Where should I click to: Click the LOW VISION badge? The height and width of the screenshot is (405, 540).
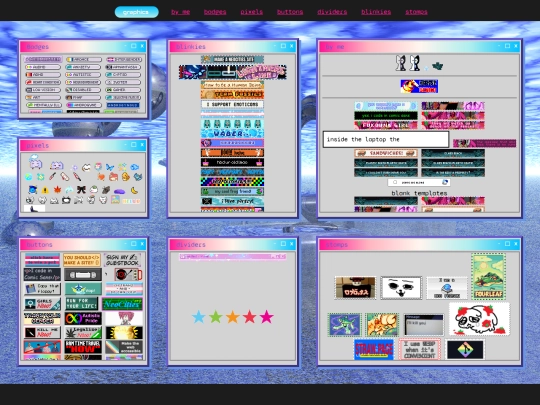(x=43, y=90)
